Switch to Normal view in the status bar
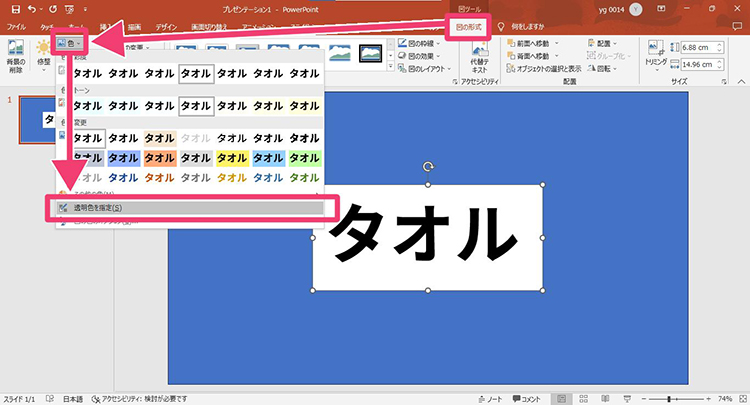Image resolution: width=750 pixels, height=405 pixels. point(562,397)
